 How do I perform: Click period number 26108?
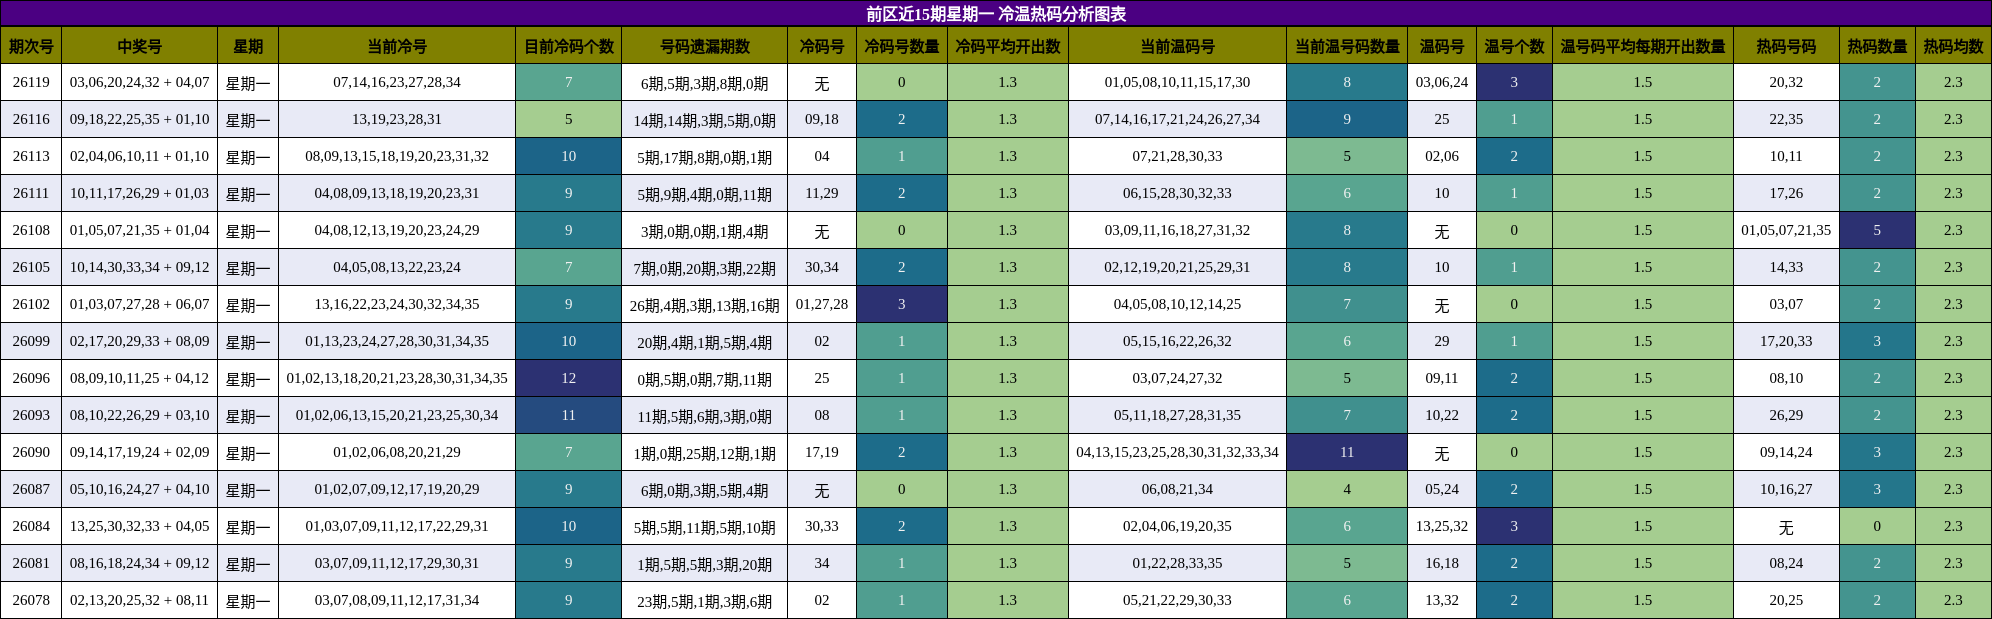(x=31, y=230)
